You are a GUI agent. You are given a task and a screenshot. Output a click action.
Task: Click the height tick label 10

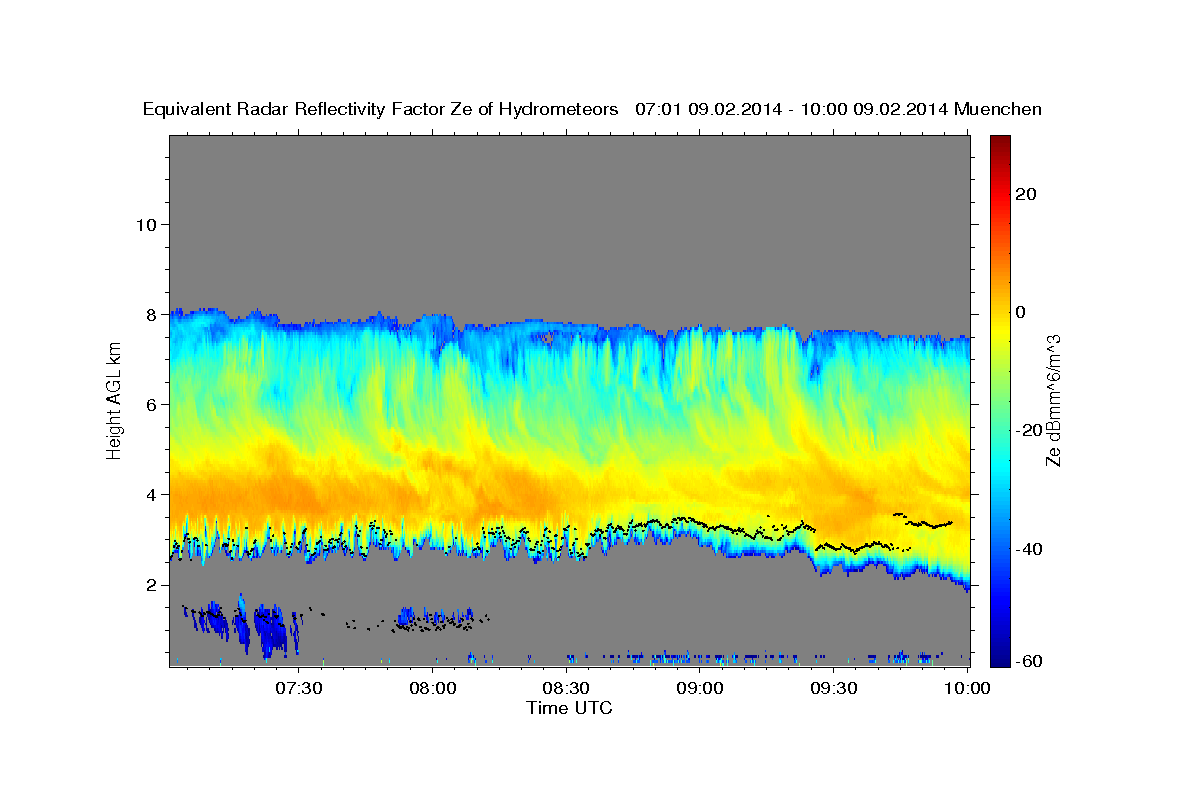[146, 224]
